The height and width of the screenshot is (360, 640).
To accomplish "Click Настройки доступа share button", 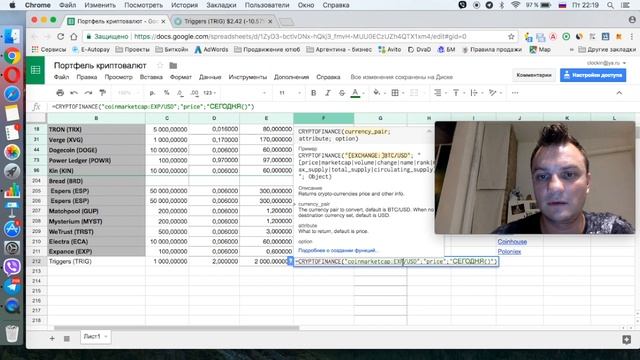I will click(x=593, y=75).
